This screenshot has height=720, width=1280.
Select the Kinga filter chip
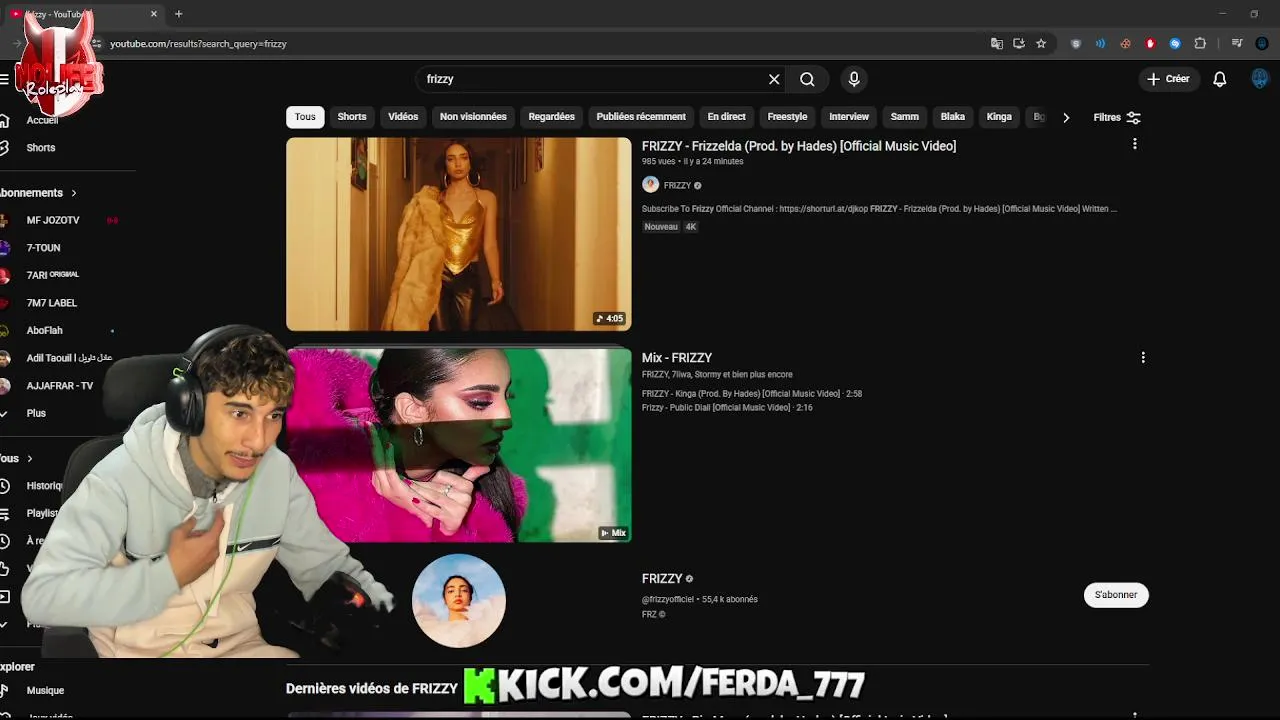pos(999,117)
